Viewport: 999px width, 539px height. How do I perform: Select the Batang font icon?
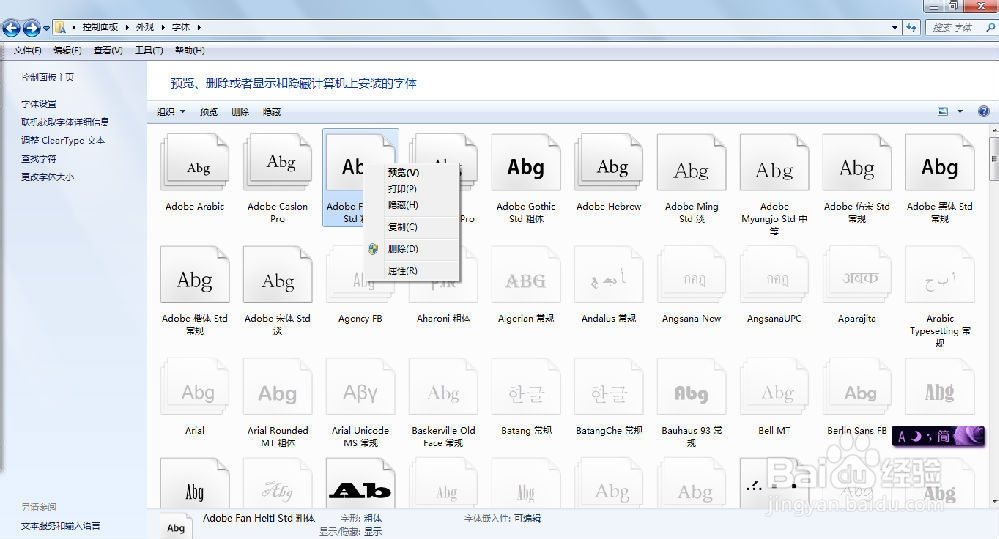pyautogui.click(x=526, y=387)
